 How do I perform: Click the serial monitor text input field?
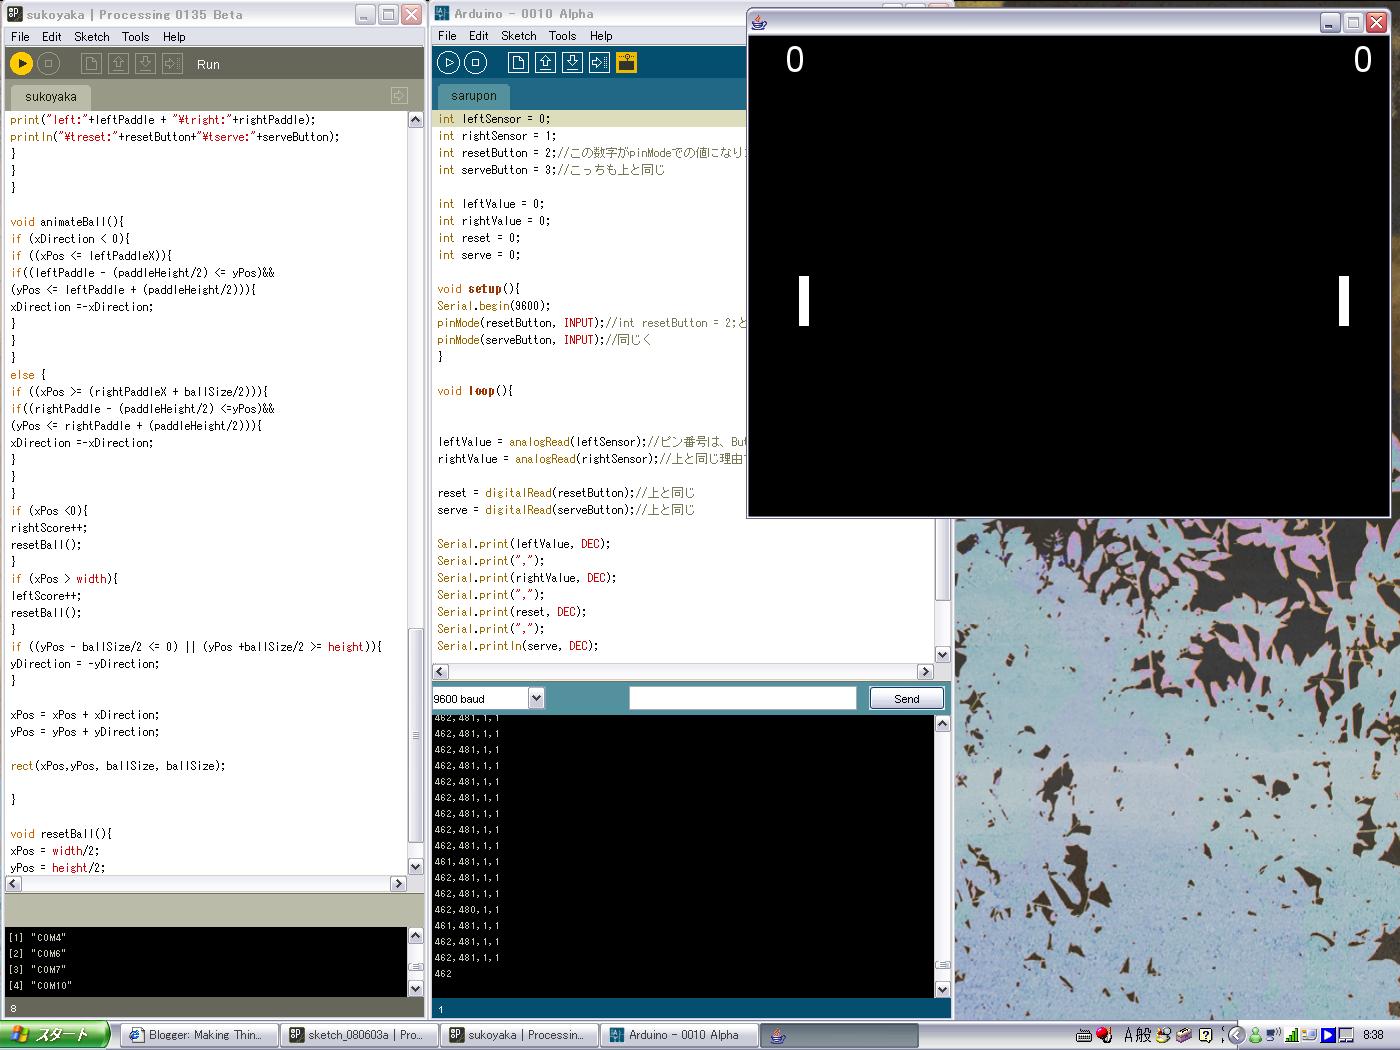tap(742, 698)
